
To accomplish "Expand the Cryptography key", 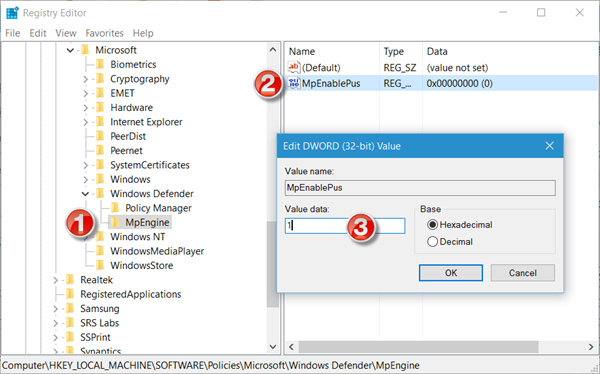I will point(85,79).
